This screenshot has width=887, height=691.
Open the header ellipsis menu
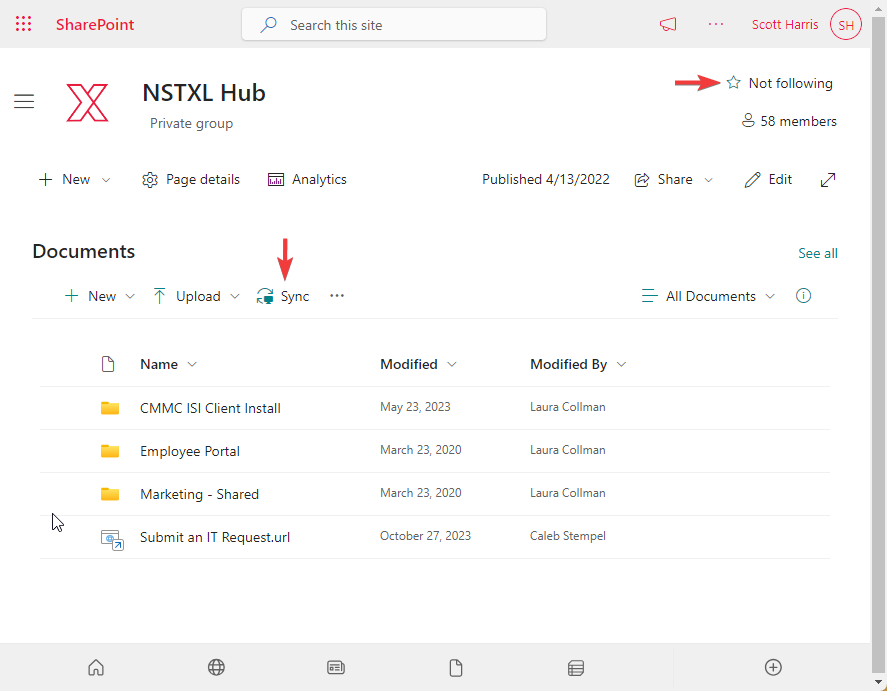click(x=716, y=24)
